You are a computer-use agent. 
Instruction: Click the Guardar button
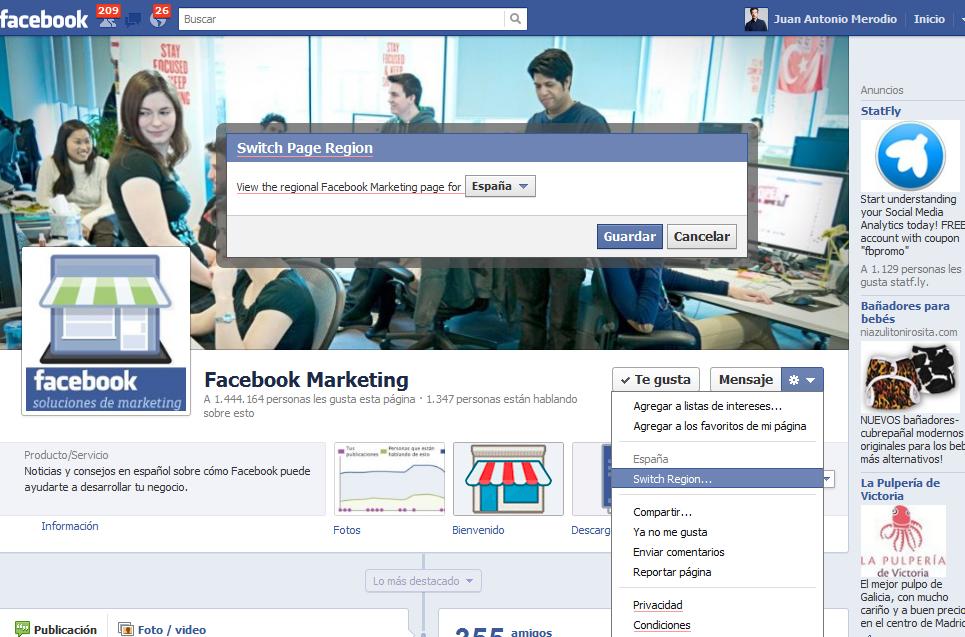tap(630, 236)
